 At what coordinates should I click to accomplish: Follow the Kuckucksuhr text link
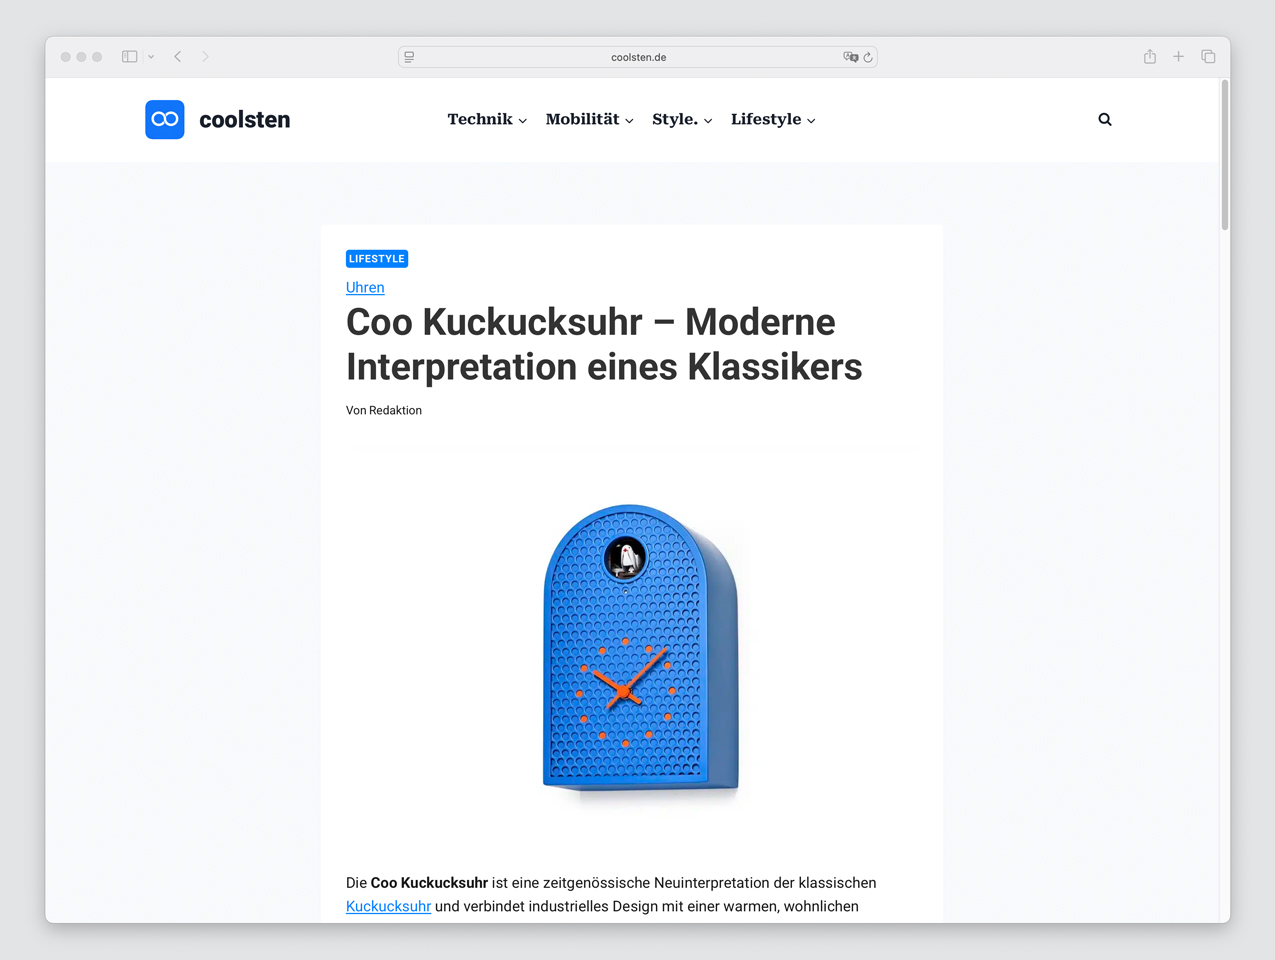point(388,907)
